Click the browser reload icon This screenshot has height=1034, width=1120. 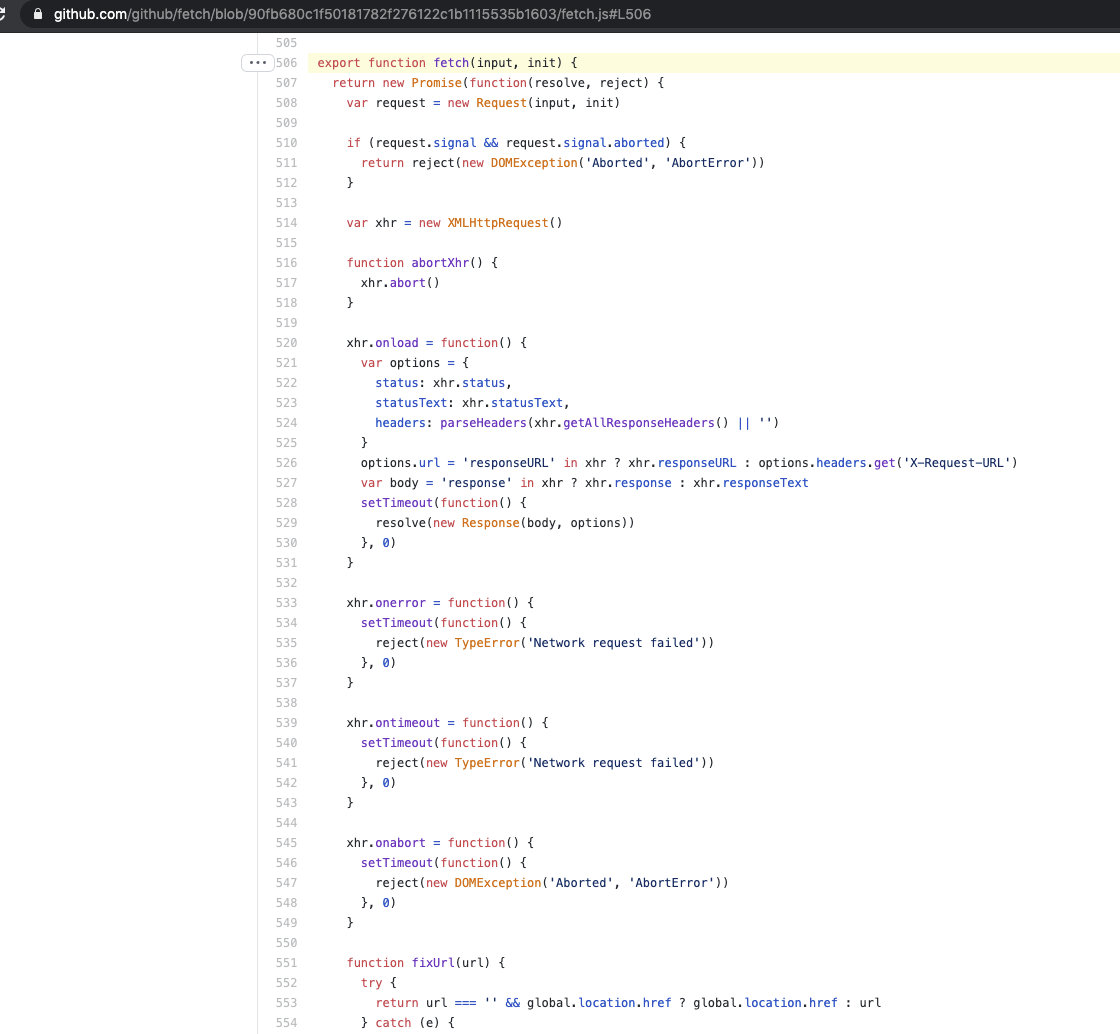pyautogui.click(x=4, y=15)
